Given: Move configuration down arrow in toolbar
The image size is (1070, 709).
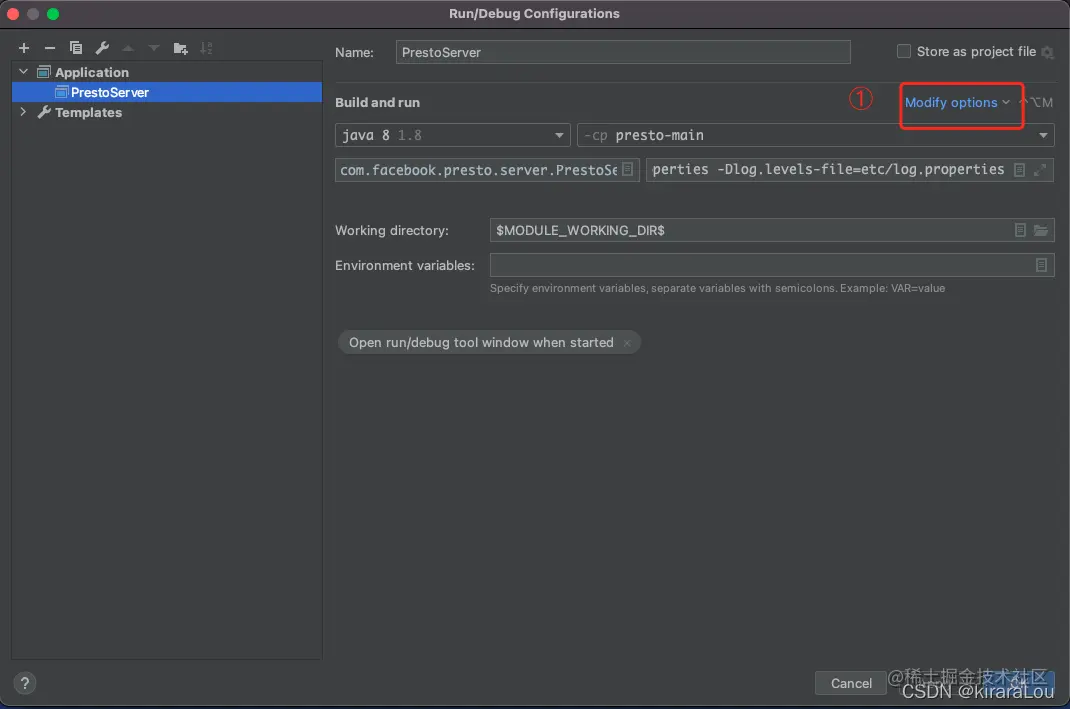Looking at the screenshot, I should click(154, 48).
